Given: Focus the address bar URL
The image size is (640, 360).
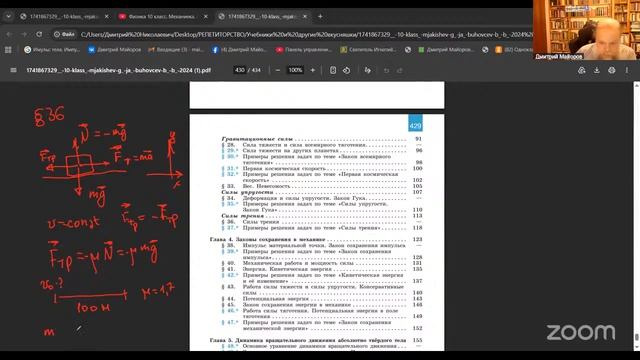Looking at the screenshot, I should click(306, 35).
